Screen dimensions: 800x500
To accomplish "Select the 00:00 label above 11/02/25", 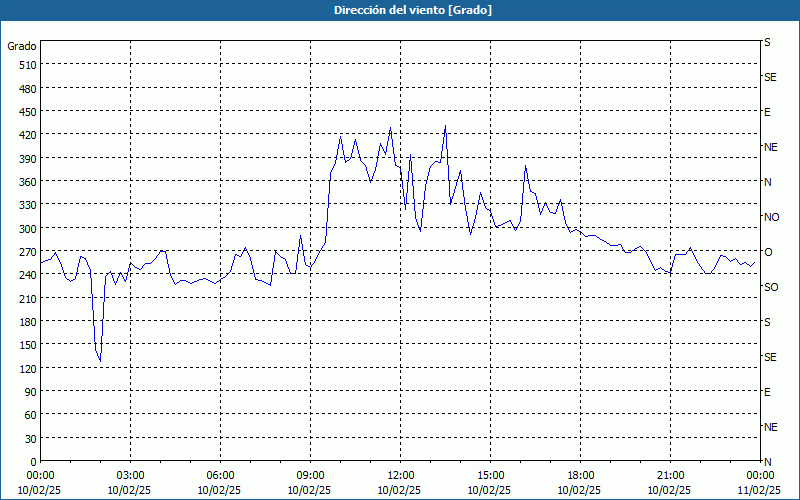I will pyautogui.click(x=760, y=476).
